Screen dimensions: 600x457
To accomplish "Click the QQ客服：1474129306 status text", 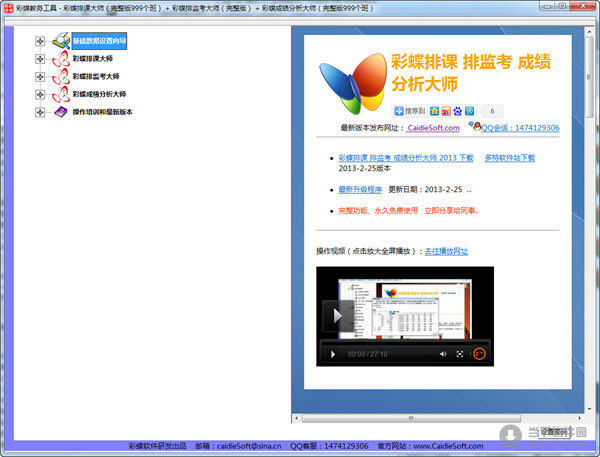I will tap(329, 446).
